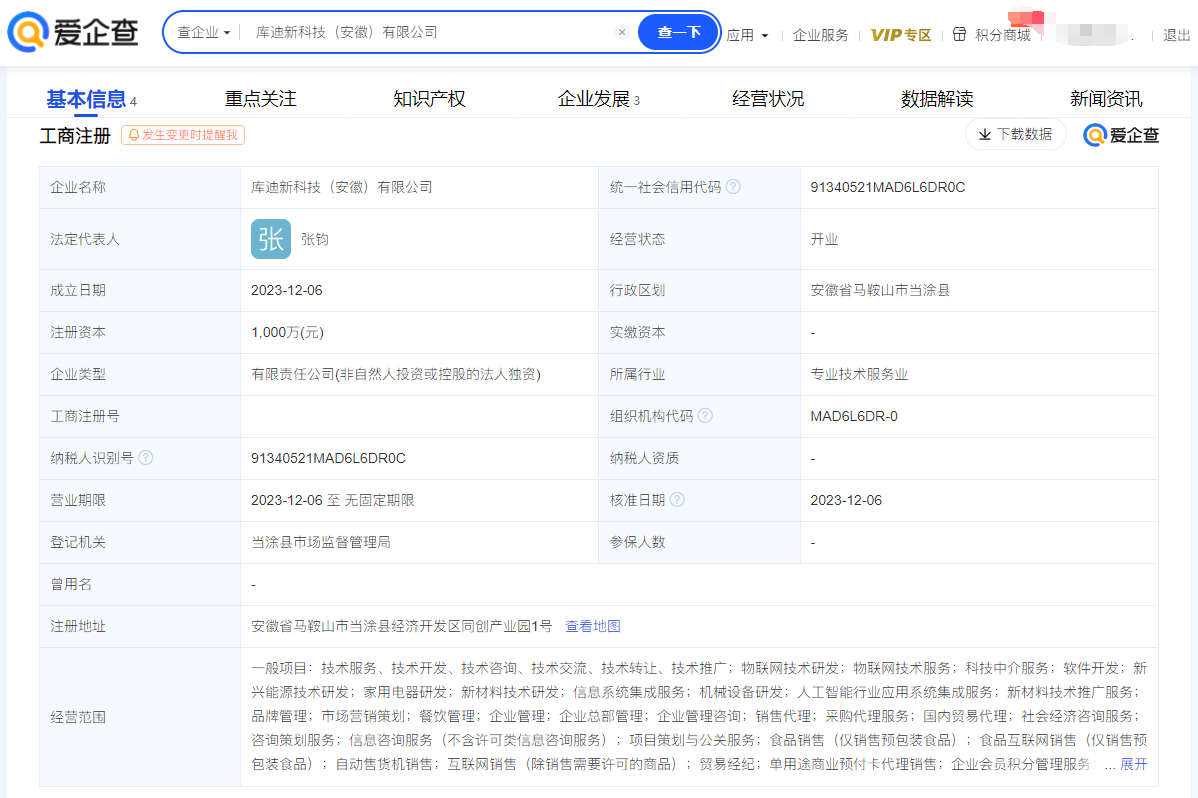1198x798 pixels.
Task: Click the organization code MAD6L6DR-0
Action: [854, 416]
